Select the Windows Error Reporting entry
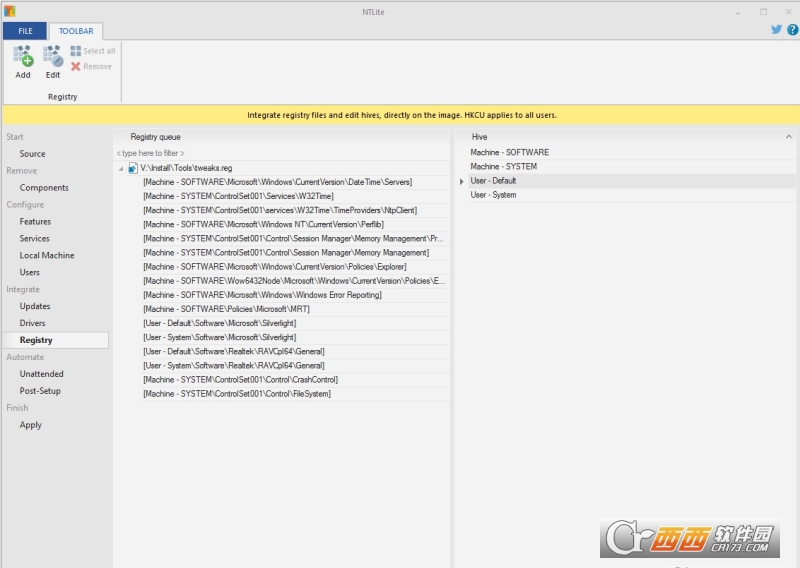 point(295,295)
